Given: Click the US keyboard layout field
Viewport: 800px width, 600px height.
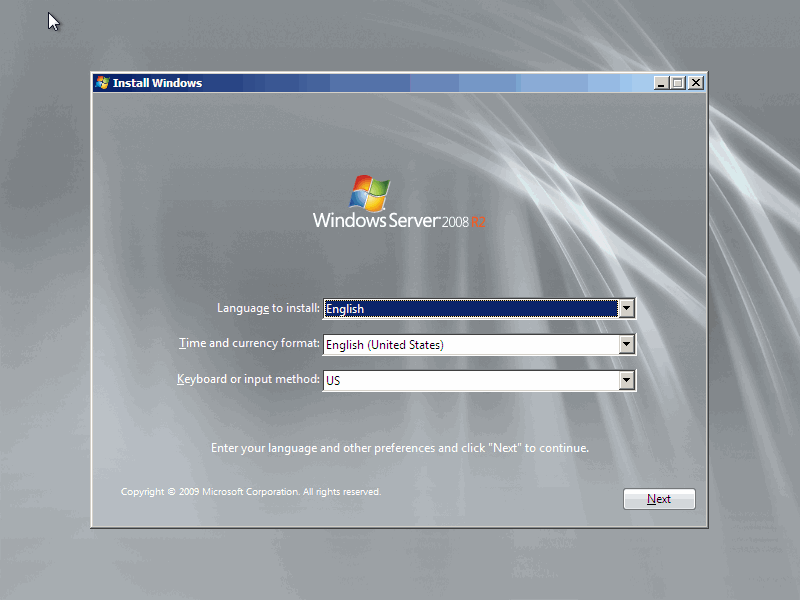Looking at the screenshot, I should click(471, 380).
